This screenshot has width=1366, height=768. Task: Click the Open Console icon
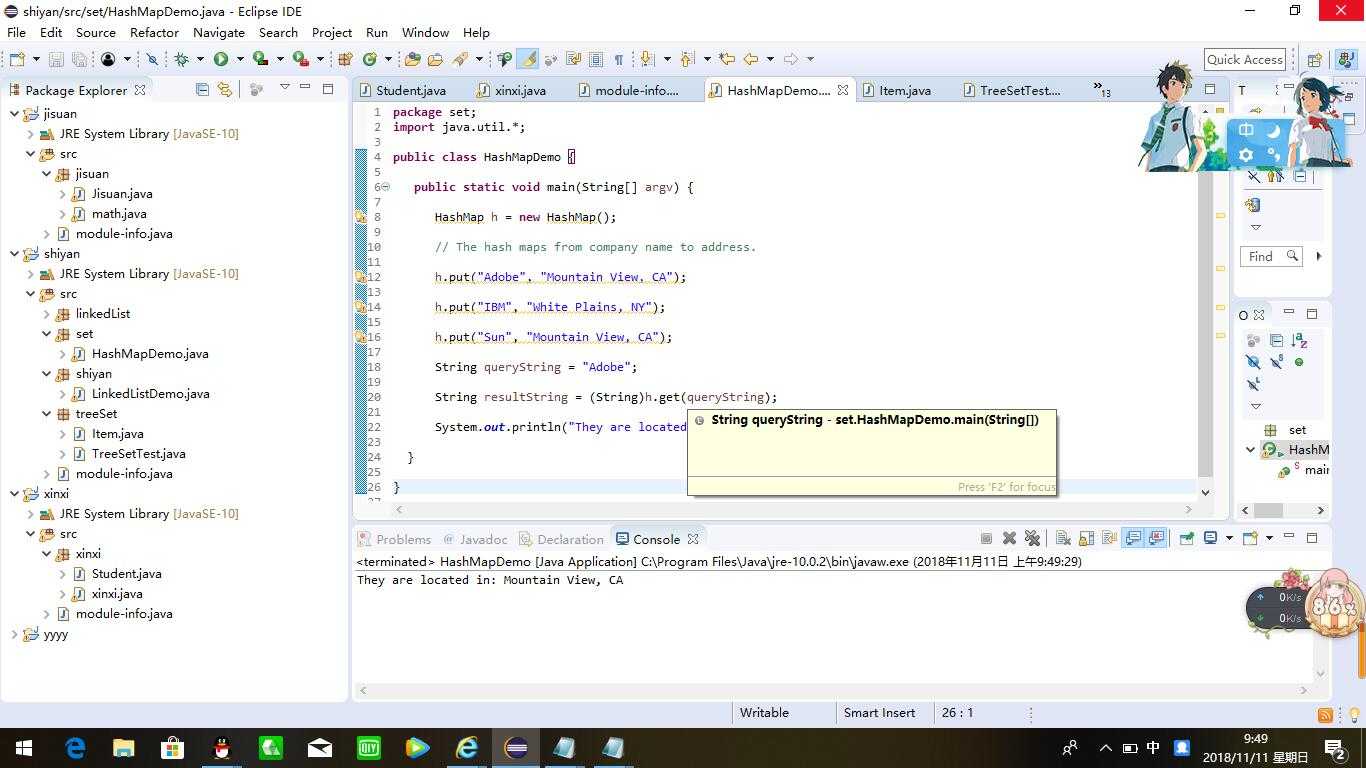click(x=1250, y=538)
